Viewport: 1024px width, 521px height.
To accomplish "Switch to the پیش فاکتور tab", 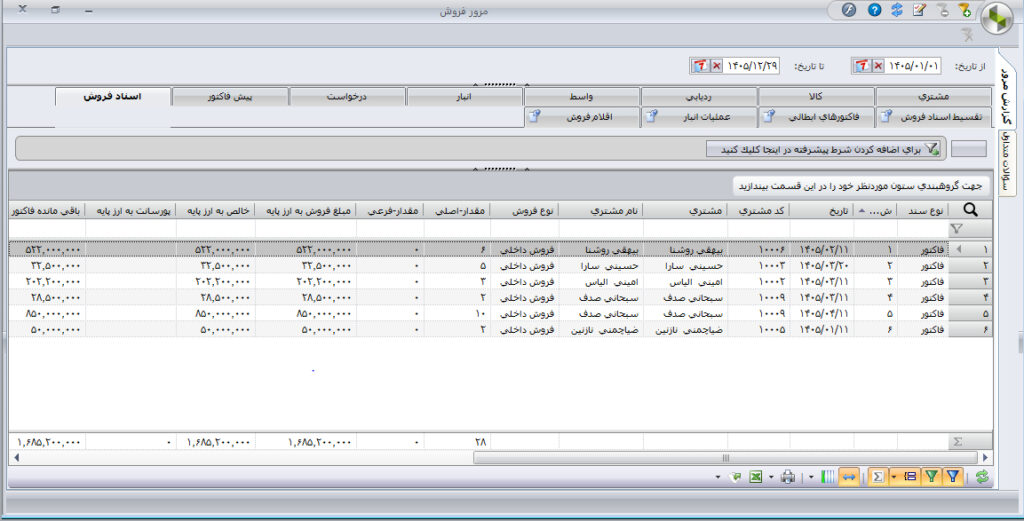I will 230,97.
